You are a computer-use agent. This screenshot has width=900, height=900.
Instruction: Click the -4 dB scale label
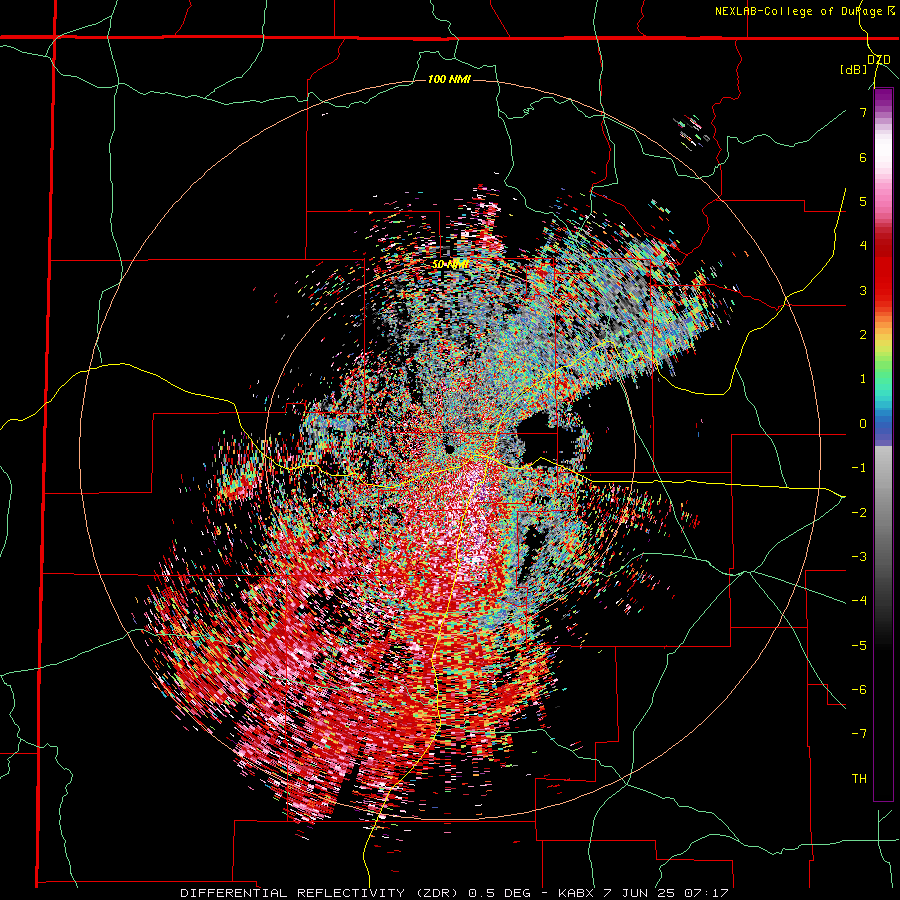coord(859,600)
